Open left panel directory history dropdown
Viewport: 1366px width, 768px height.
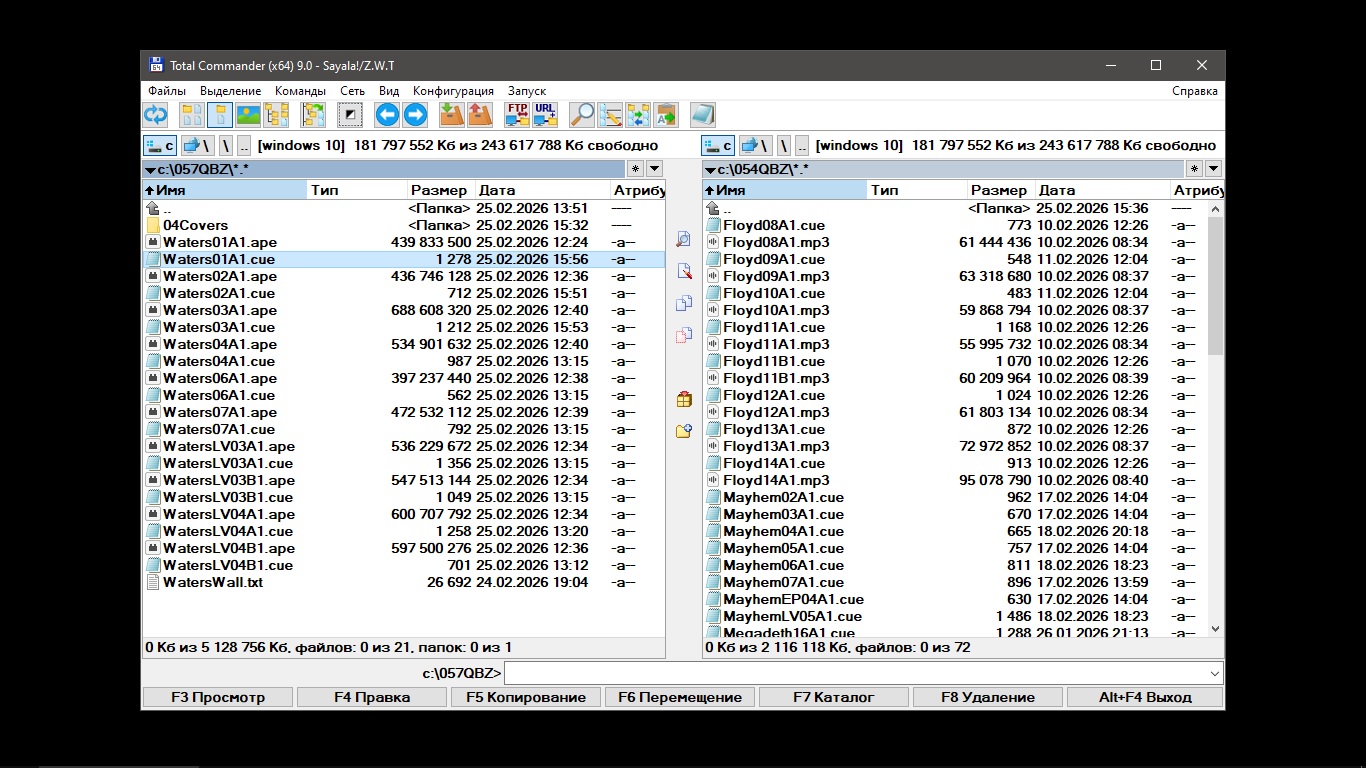coord(654,169)
